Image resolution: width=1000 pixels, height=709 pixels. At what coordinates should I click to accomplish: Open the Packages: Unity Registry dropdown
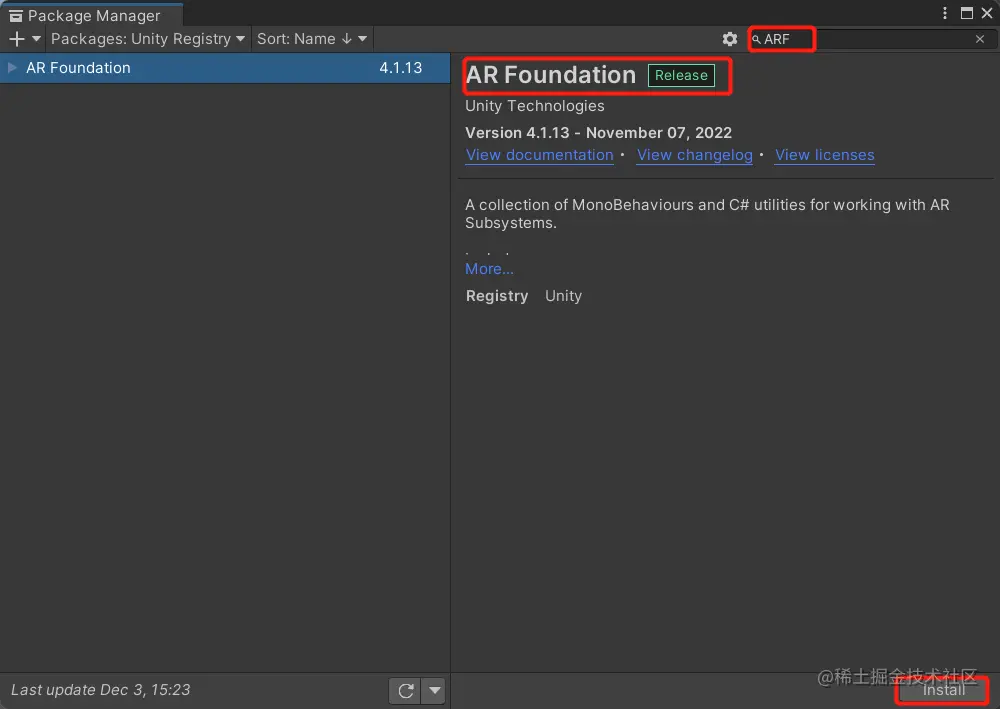point(148,39)
